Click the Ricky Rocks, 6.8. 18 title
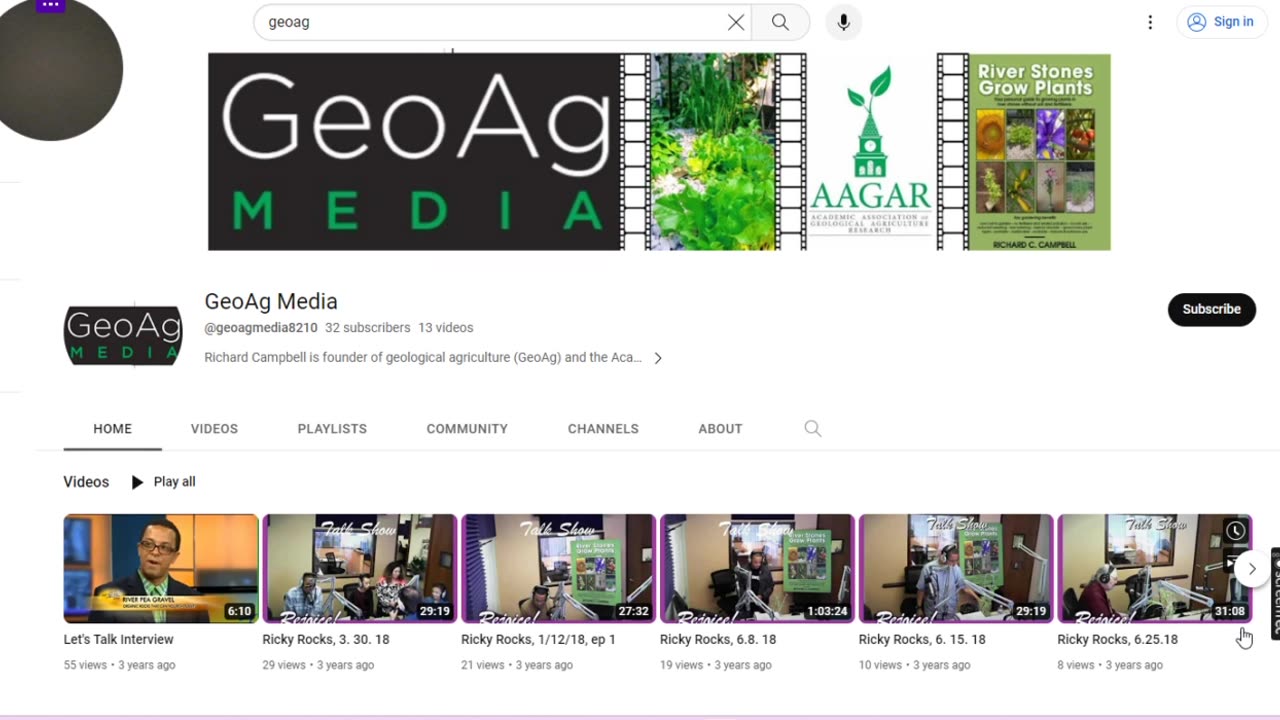Viewport: 1280px width, 720px height. pyautogui.click(x=718, y=639)
